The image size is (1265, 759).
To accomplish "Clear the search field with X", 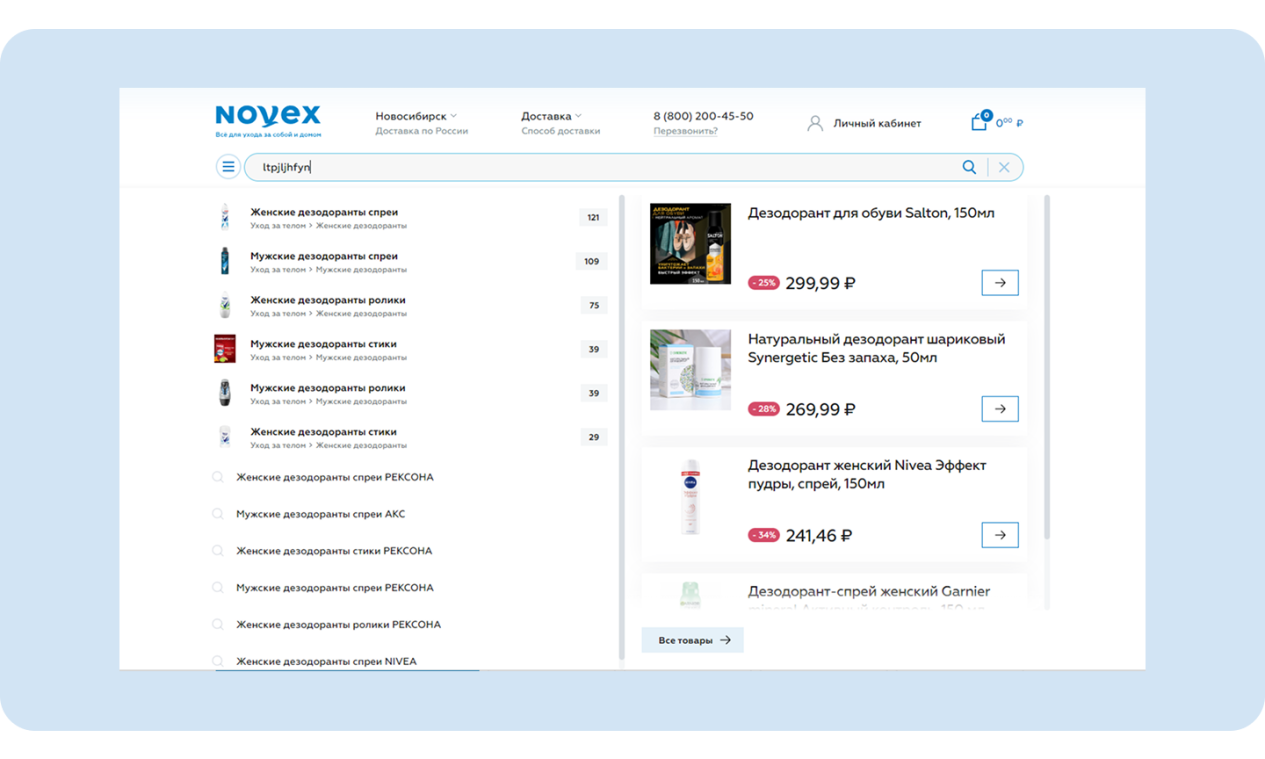I will pyautogui.click(x=1004, y=167).
